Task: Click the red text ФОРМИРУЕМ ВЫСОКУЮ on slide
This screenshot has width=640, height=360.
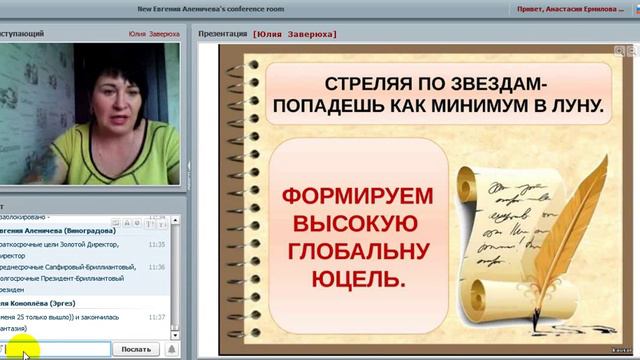Action: pos(357,210)
